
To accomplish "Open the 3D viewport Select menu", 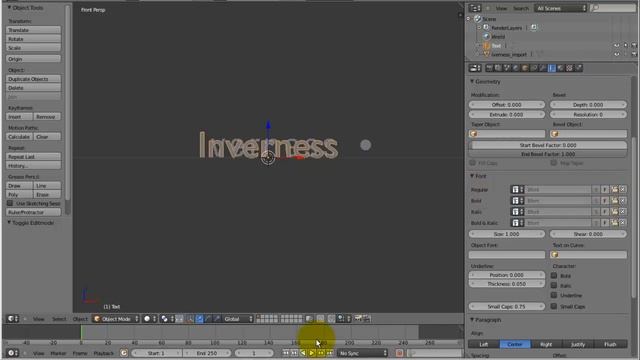I will tap(59, 319).
